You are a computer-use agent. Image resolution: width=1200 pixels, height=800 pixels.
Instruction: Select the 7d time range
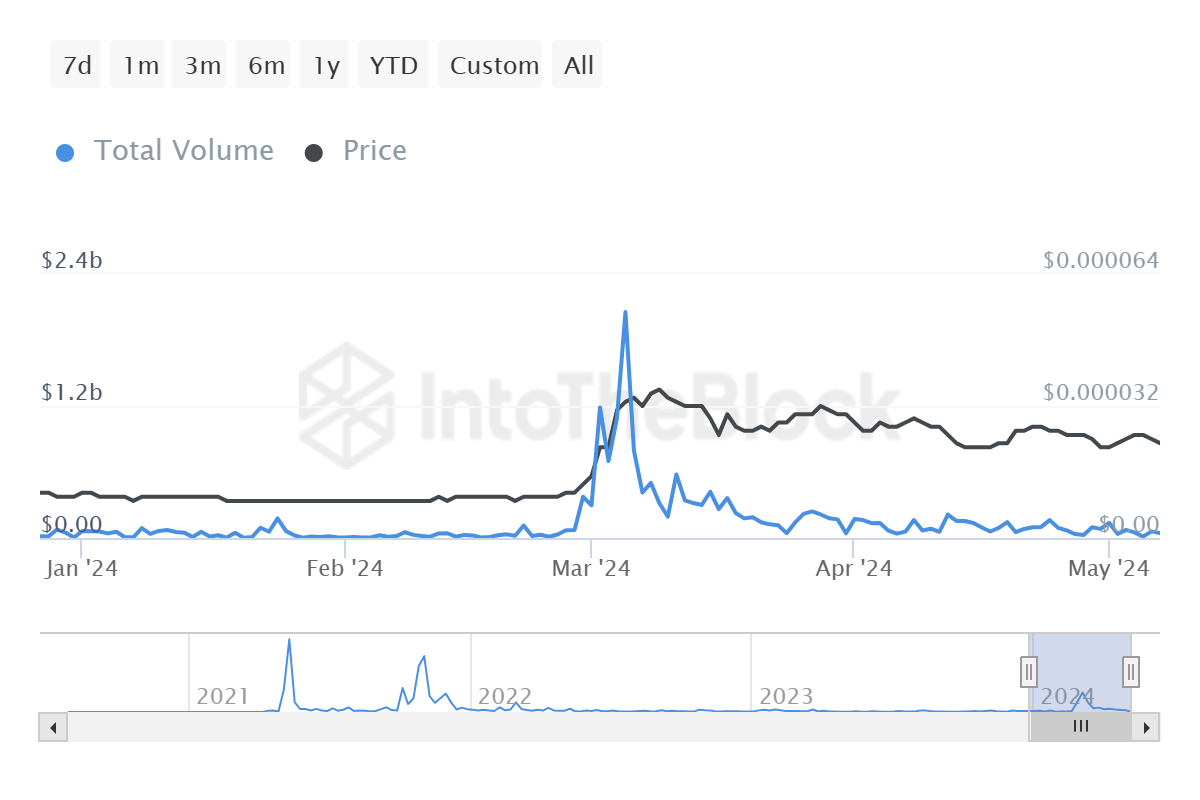point(76,66)
